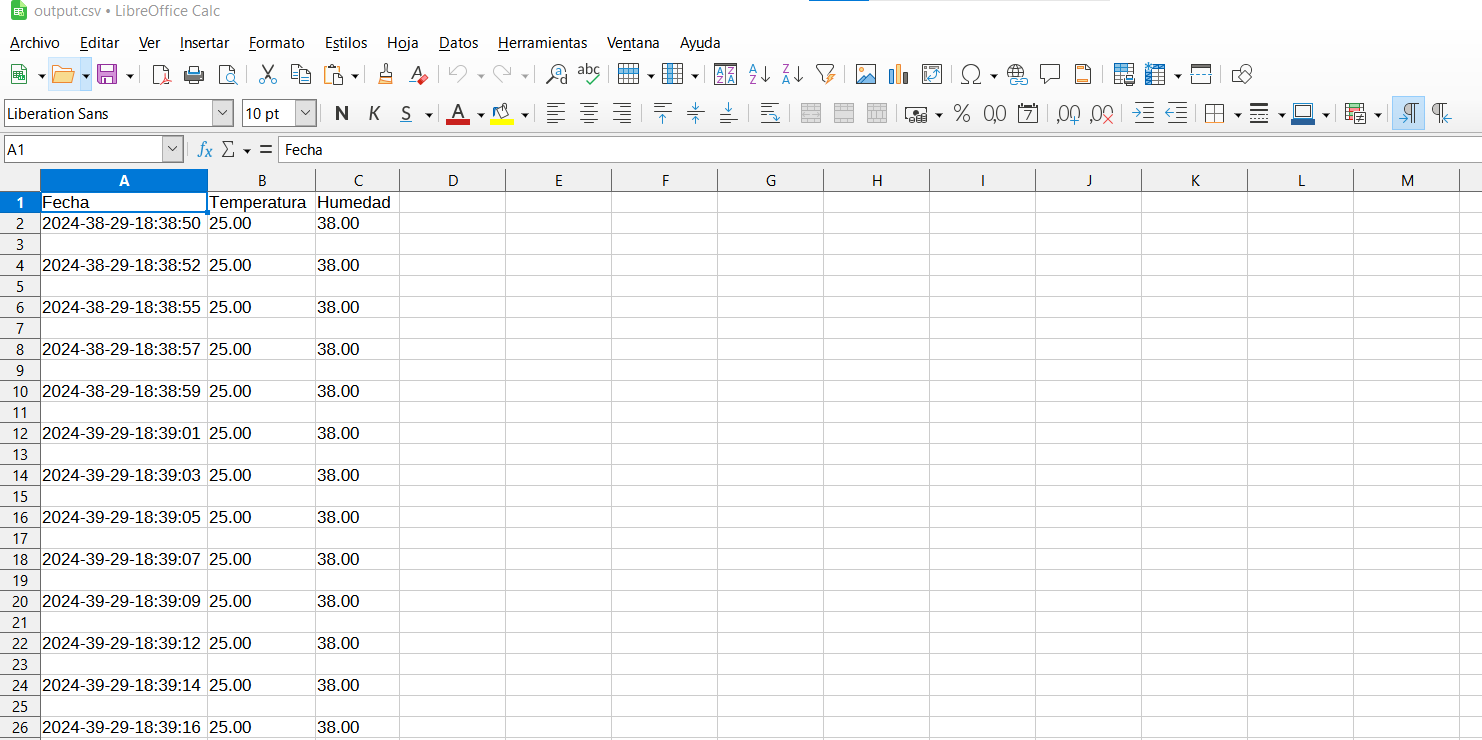The image size is (1482, 740).
Task: Insert a comment using the speech bubble icon
Action: coord(1050,75)
